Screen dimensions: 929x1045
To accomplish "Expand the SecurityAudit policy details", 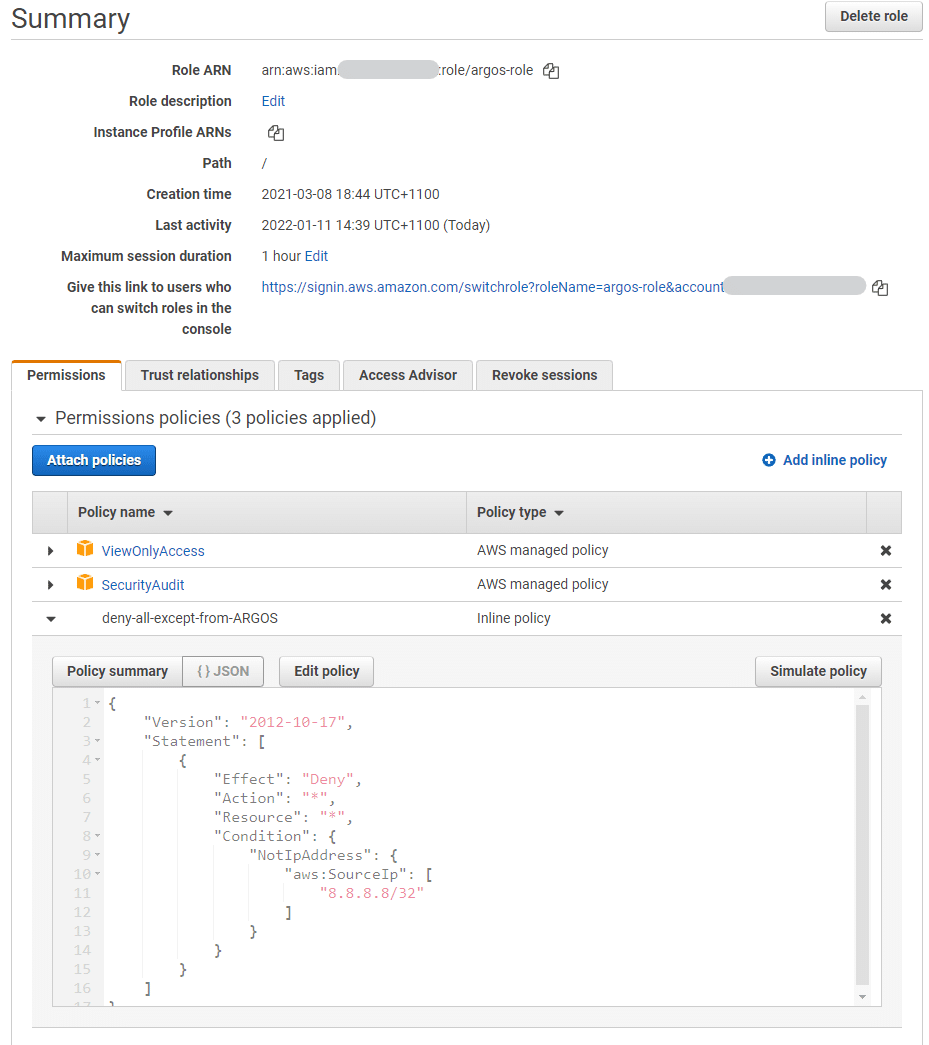I will [x=50, y=583].
